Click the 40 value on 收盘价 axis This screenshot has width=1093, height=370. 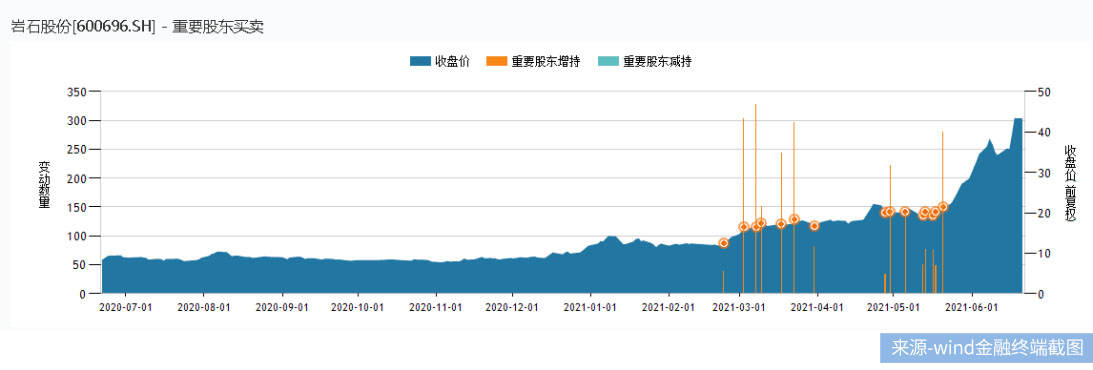point(1044,132)
